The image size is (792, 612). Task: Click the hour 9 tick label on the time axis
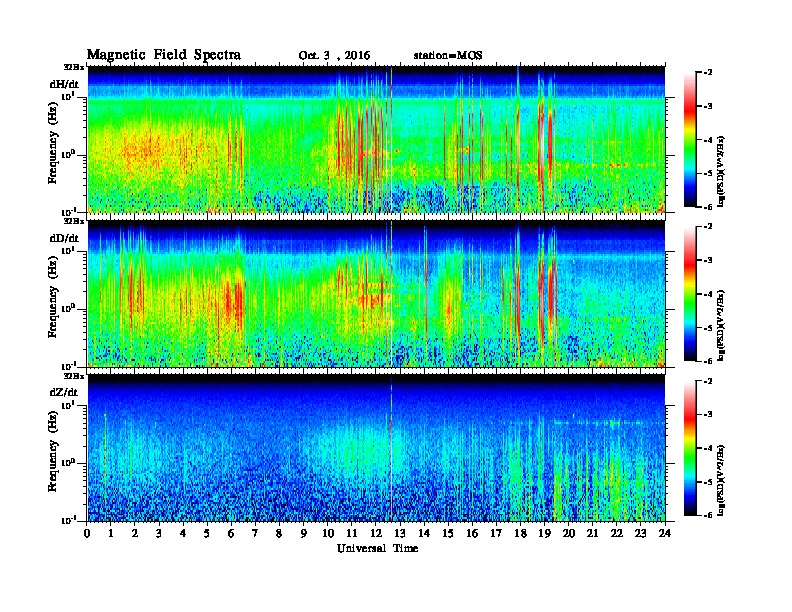pos(304,533)
